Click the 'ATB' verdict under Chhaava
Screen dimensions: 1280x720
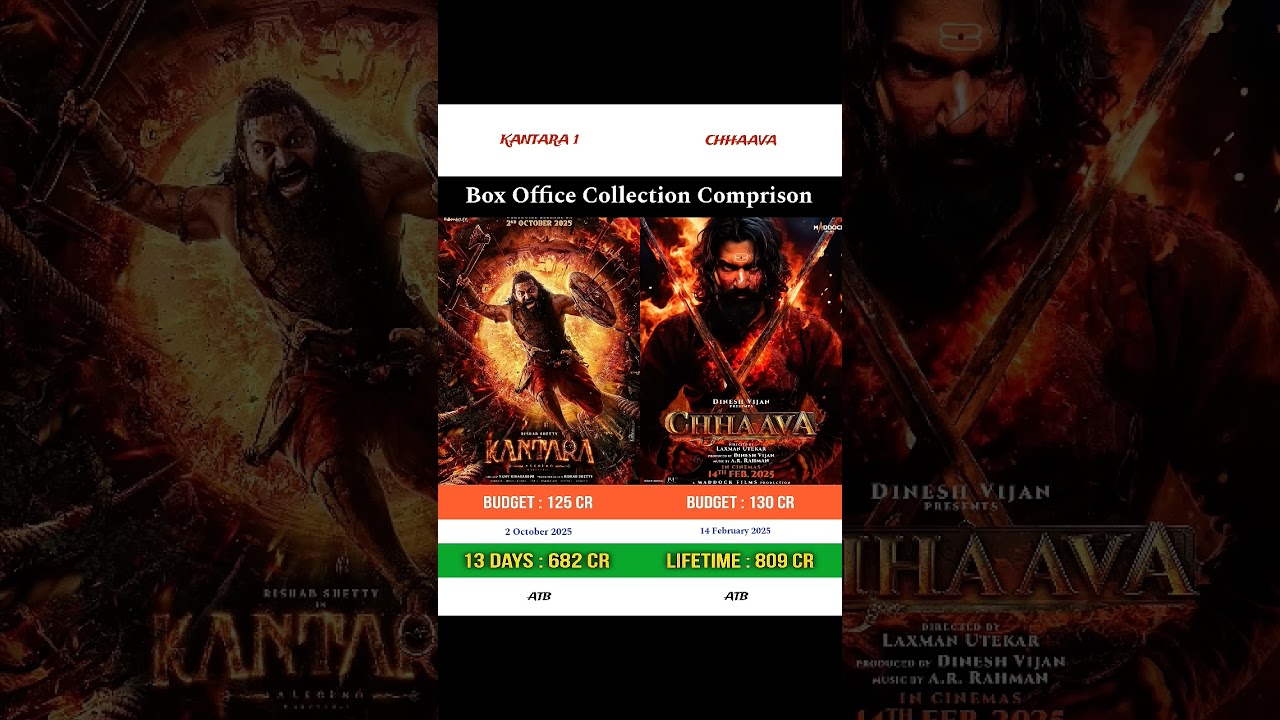click(x=736, y=596)
